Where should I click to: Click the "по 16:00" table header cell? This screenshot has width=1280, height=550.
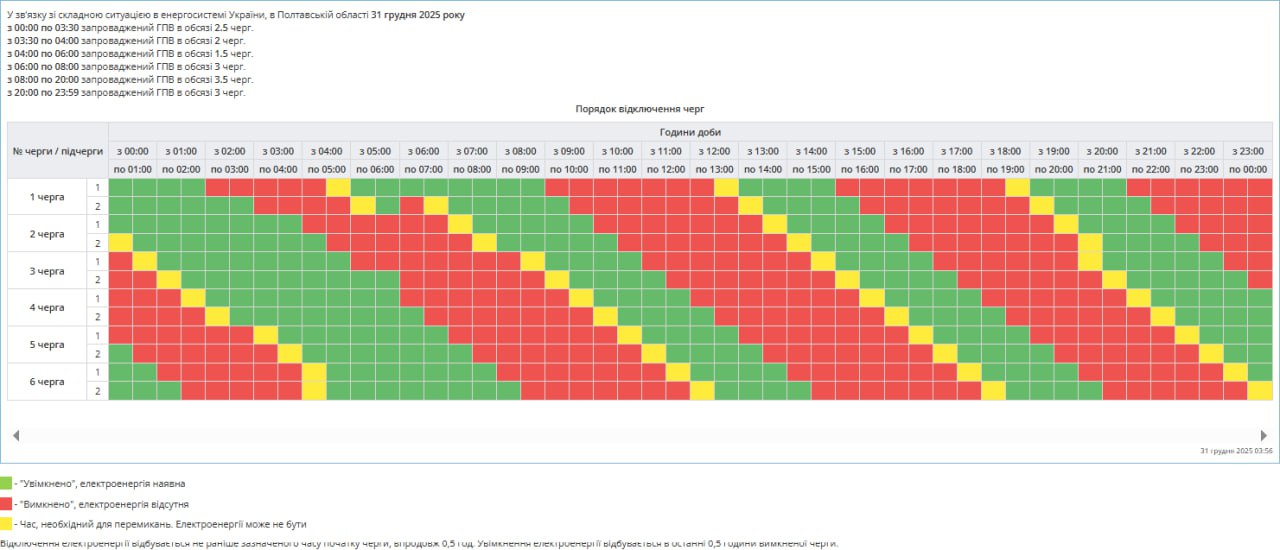(x=860, y=170)
